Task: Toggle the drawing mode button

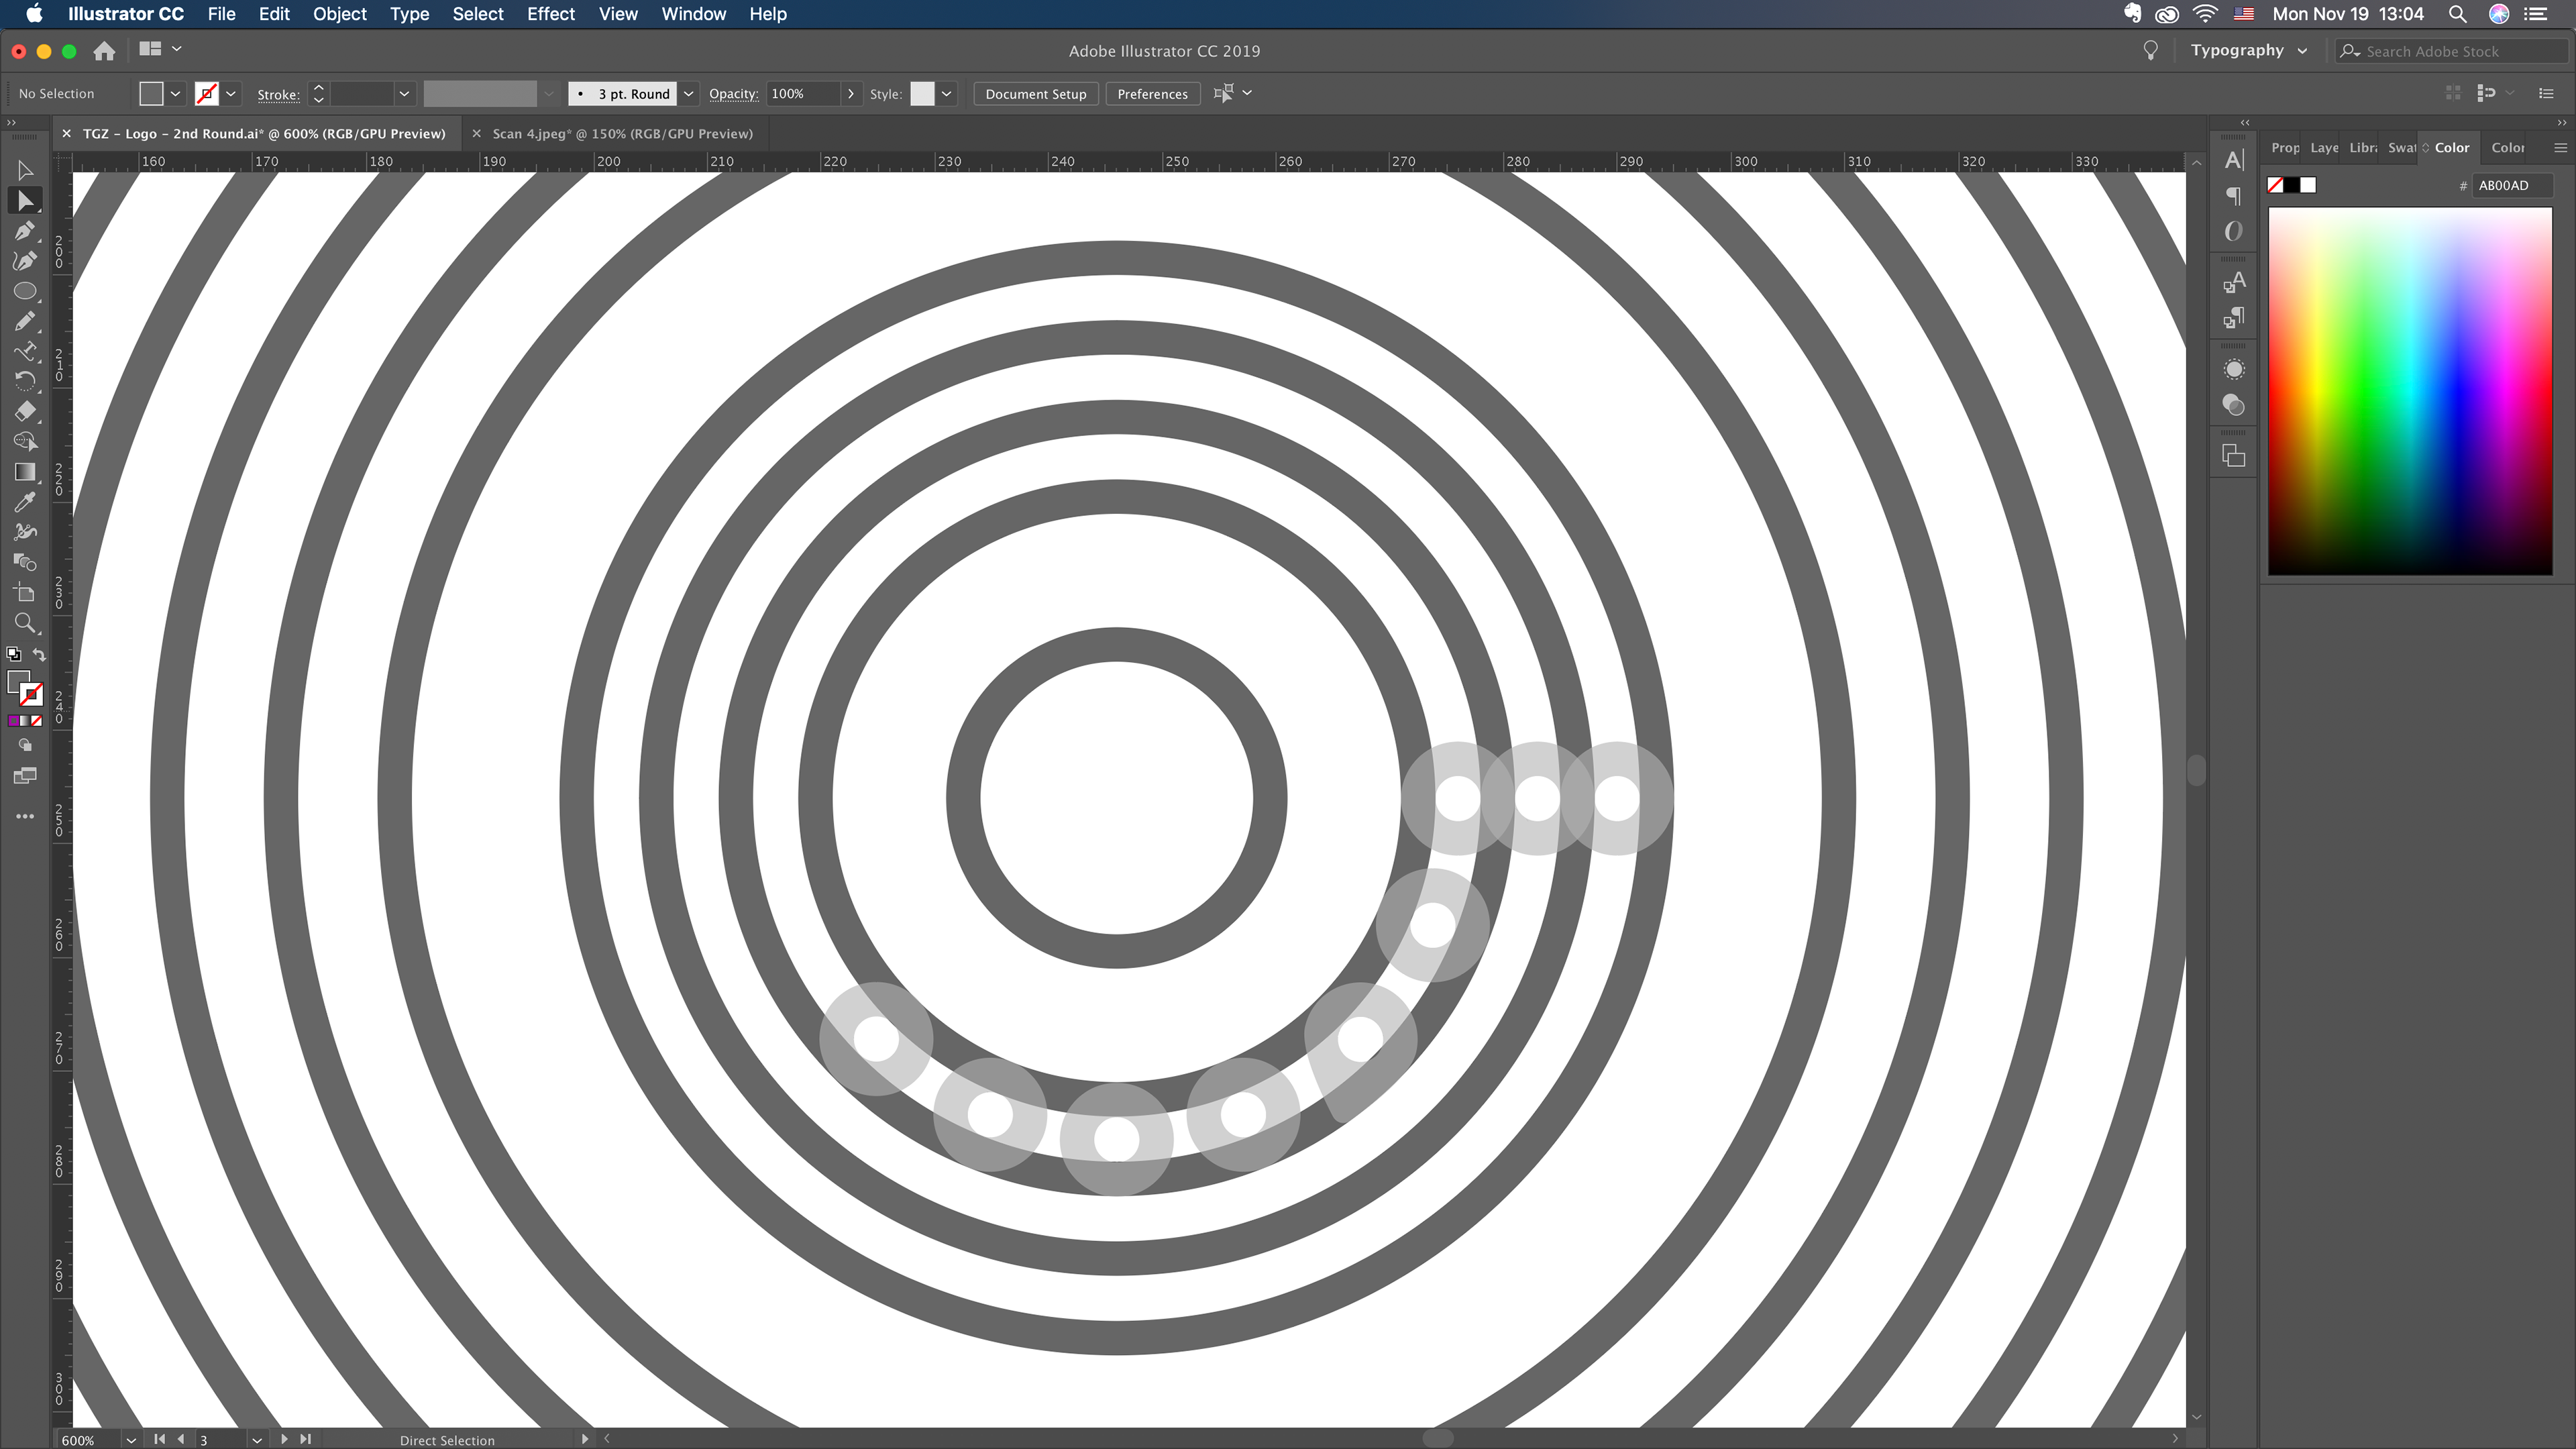Action: (25, 746)
